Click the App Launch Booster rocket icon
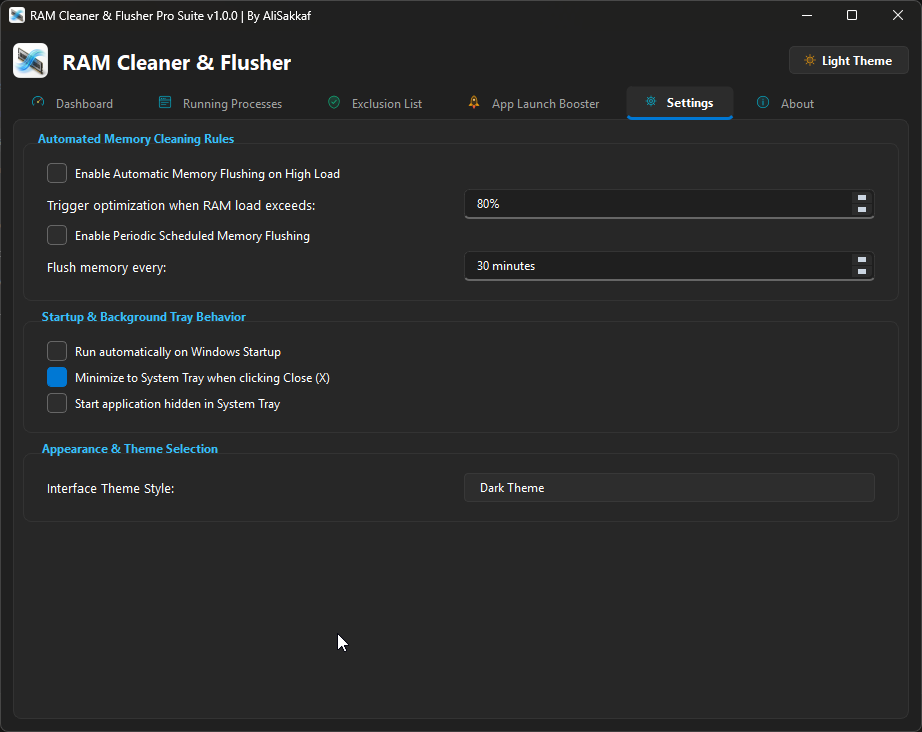The width and height of the screenshot is (922, 732). pyautogui.click(x=474, y=102)
